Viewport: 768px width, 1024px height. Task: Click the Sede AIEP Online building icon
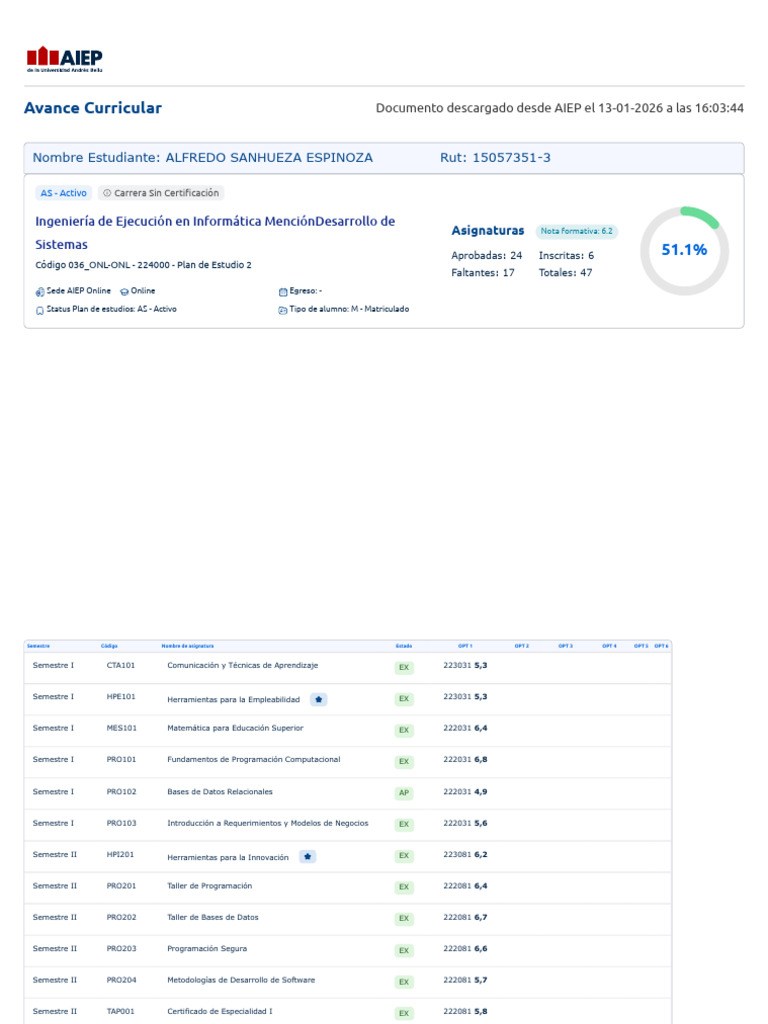click(40, 291)
